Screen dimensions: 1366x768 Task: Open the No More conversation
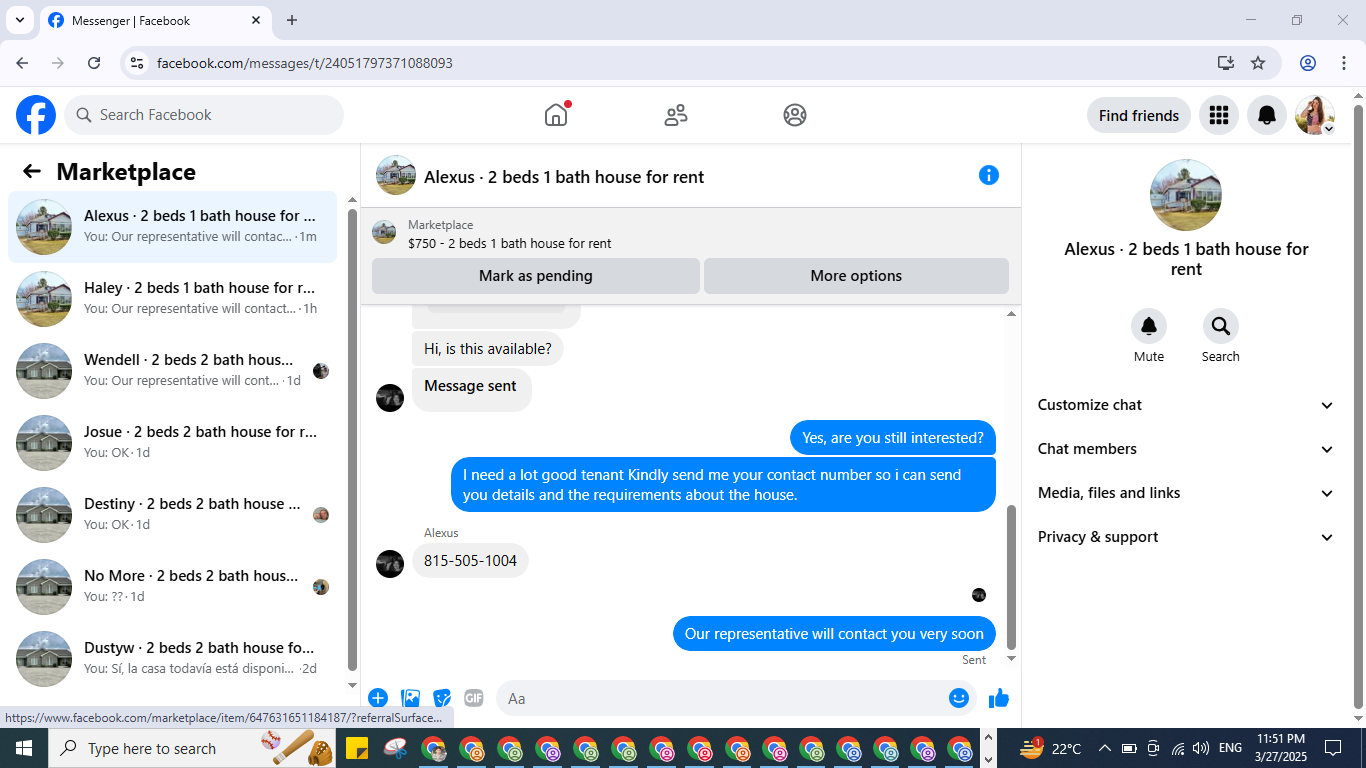coord(172,587)
